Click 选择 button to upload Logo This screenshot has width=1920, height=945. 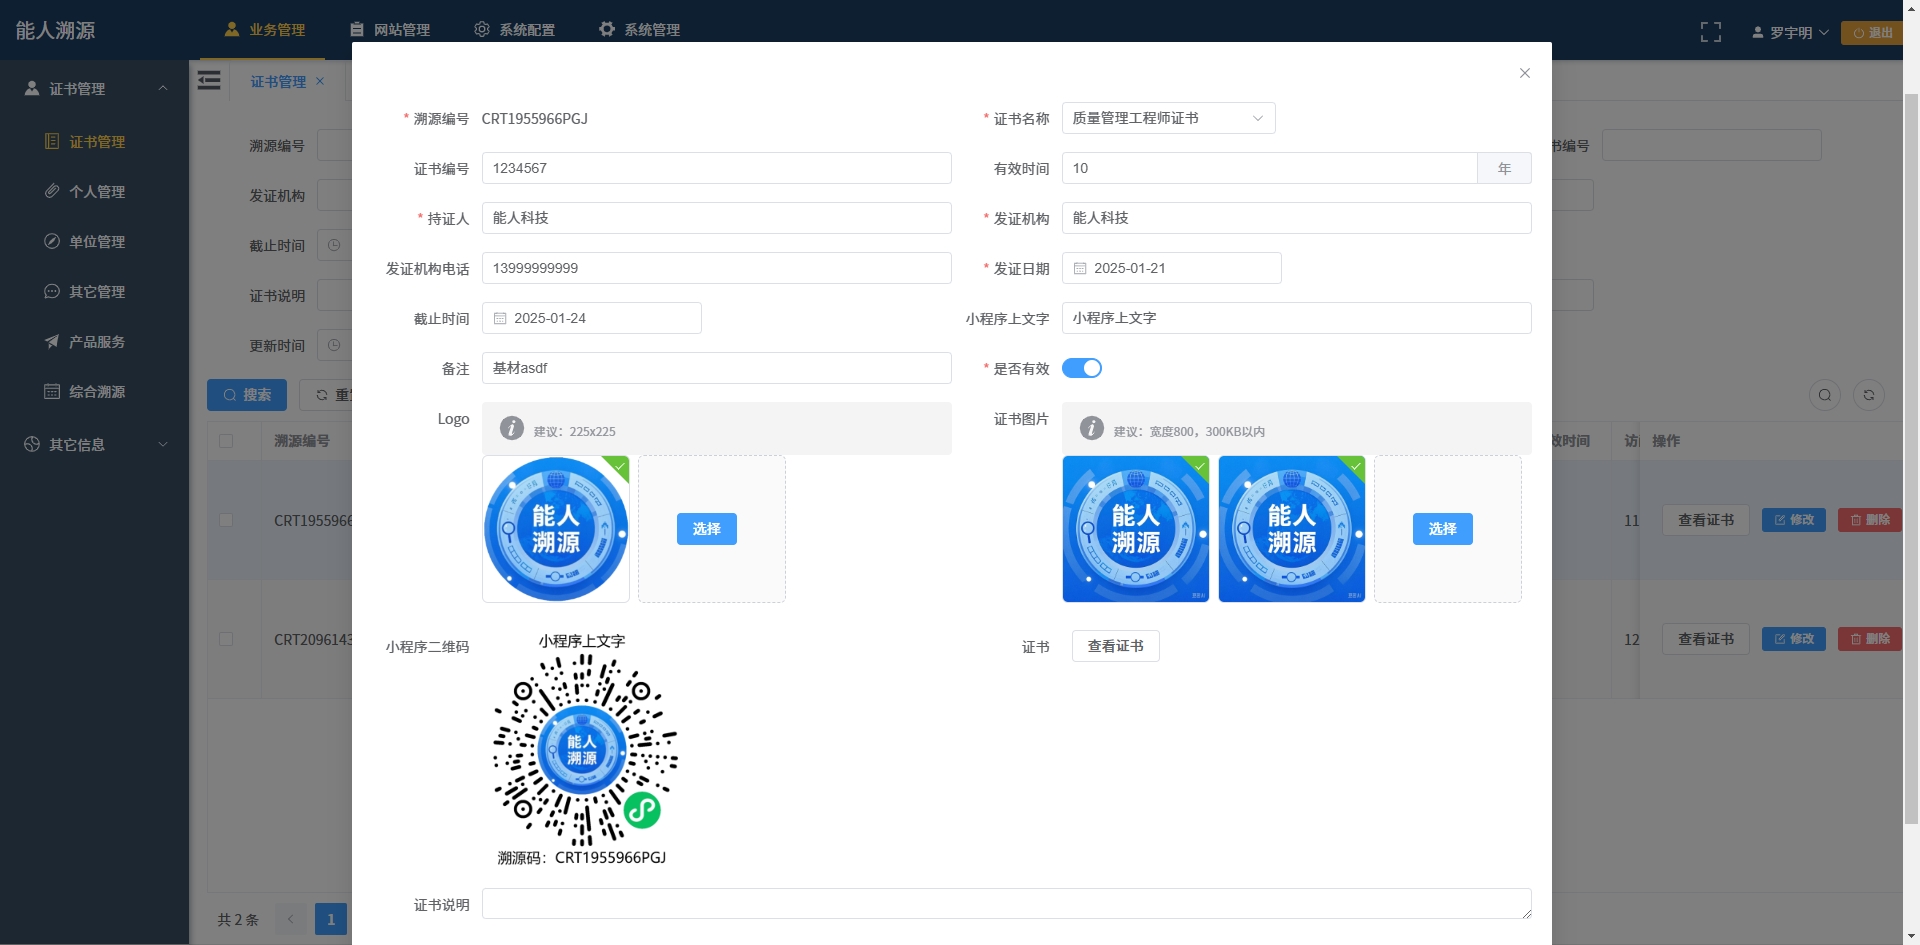[706, 529]
